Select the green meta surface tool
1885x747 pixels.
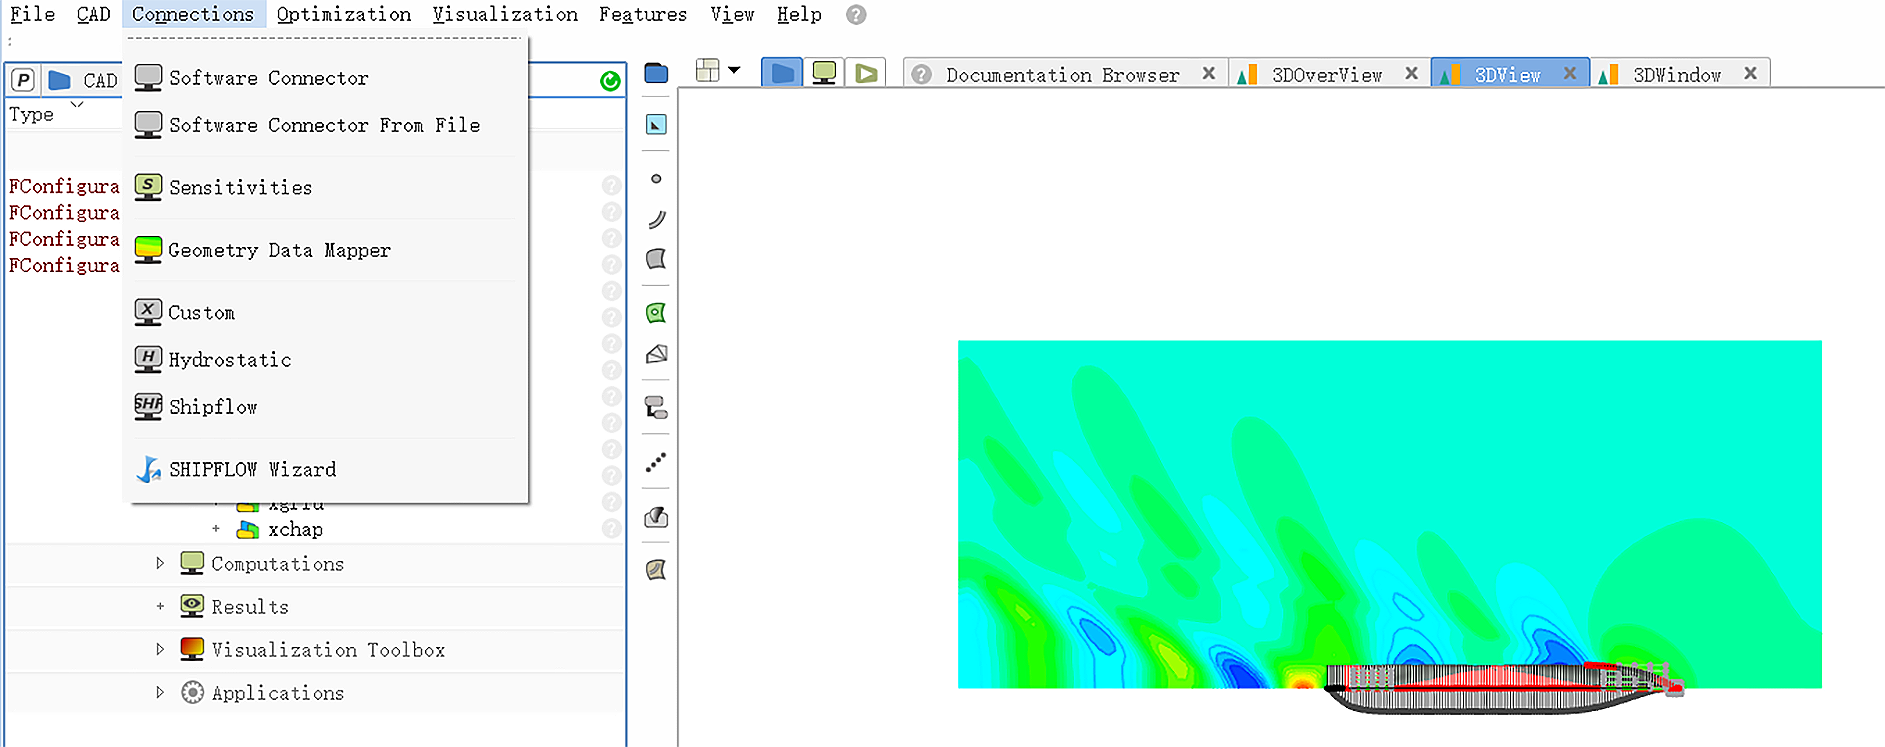[656, 313]
